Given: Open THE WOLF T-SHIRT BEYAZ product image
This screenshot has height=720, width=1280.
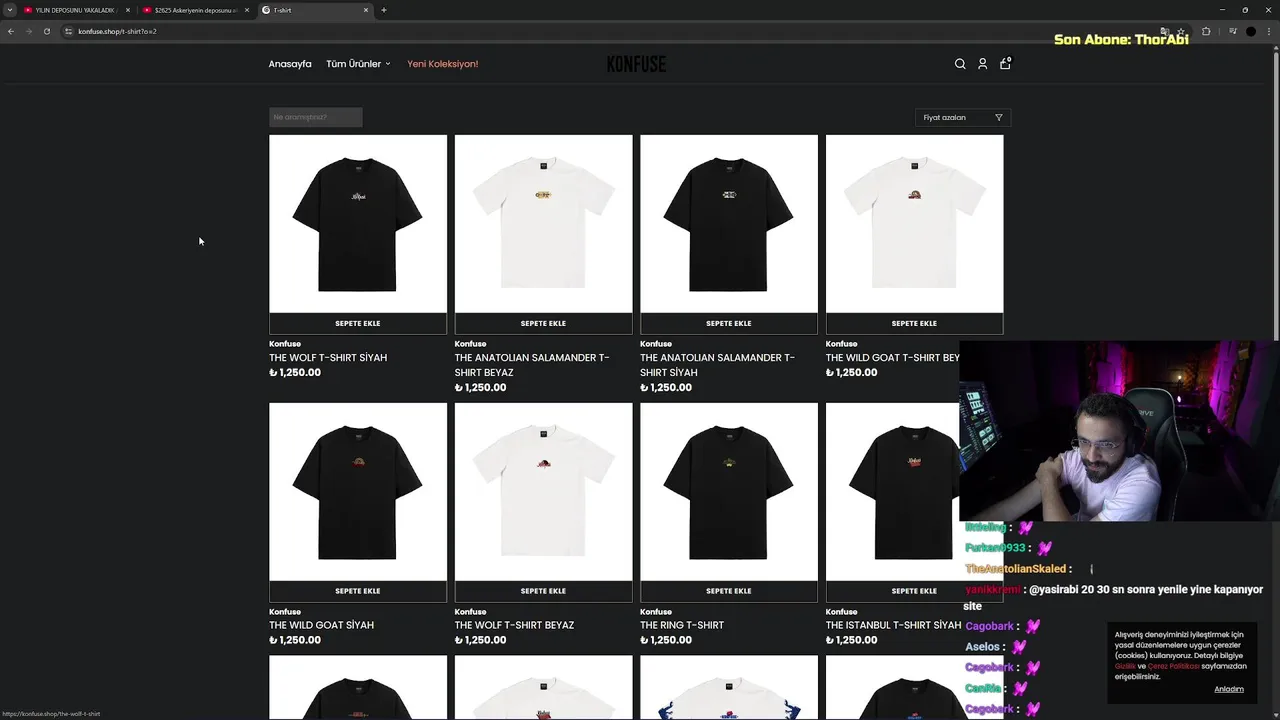Looking at the screenshot, I should (543, 492).
